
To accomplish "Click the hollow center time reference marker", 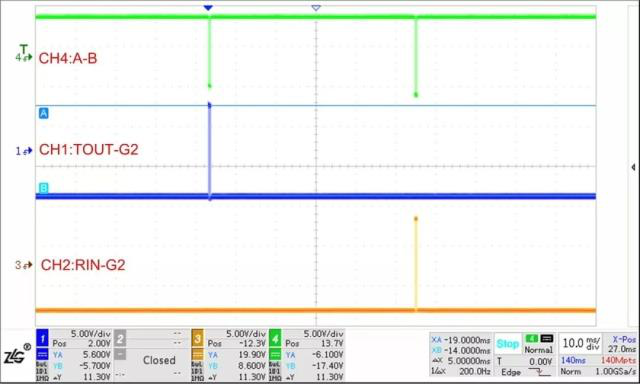I will (x=316, y=8).
